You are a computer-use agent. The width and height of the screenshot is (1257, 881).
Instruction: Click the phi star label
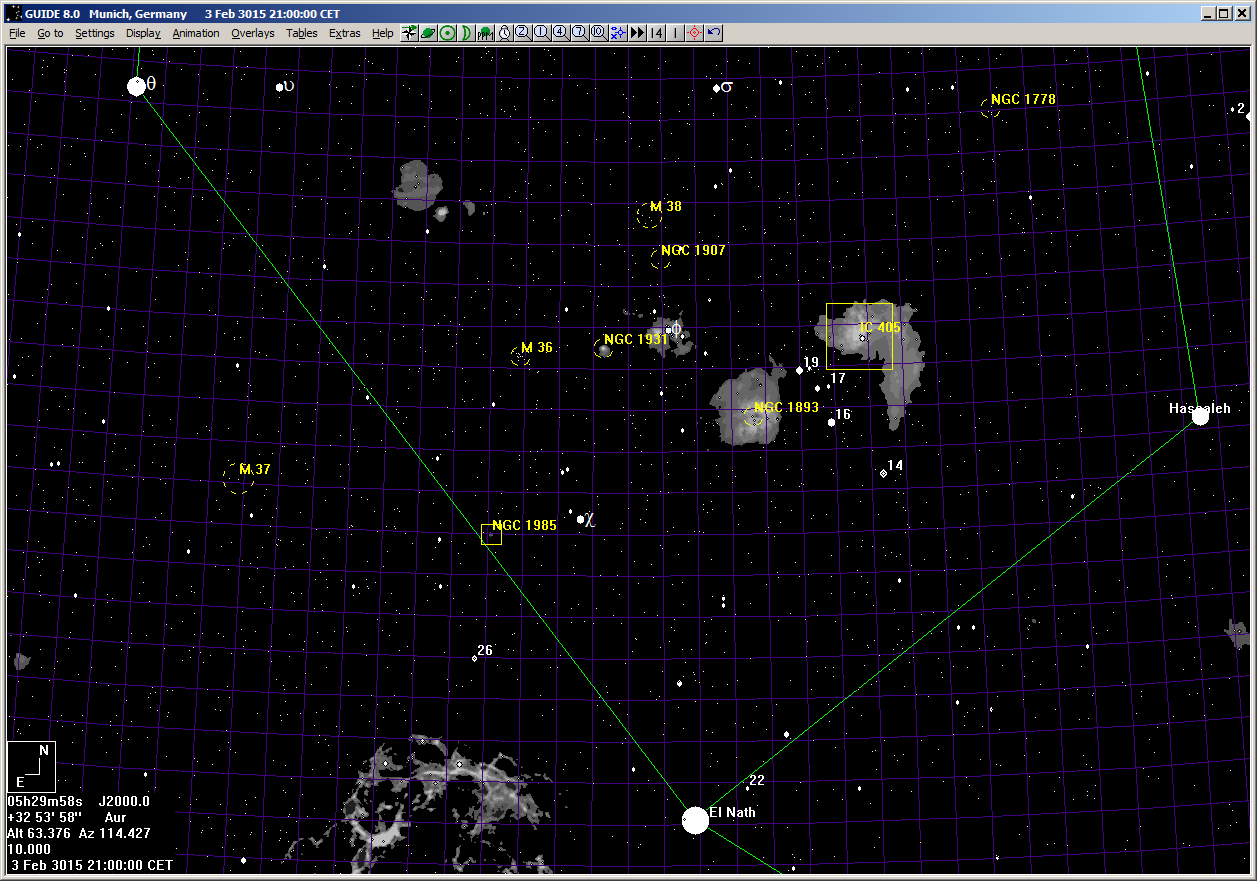pos(676,328)
